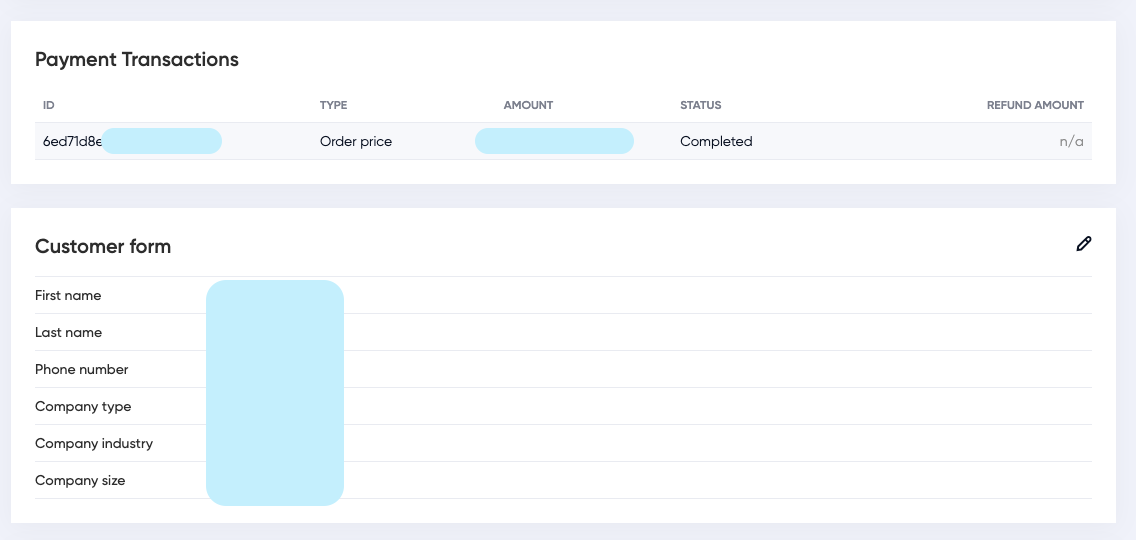Viewport: 1136px width, 540px height.
Task: Select the "Customer form" heading
Action: pyautogui.click(x=103, y=246)
